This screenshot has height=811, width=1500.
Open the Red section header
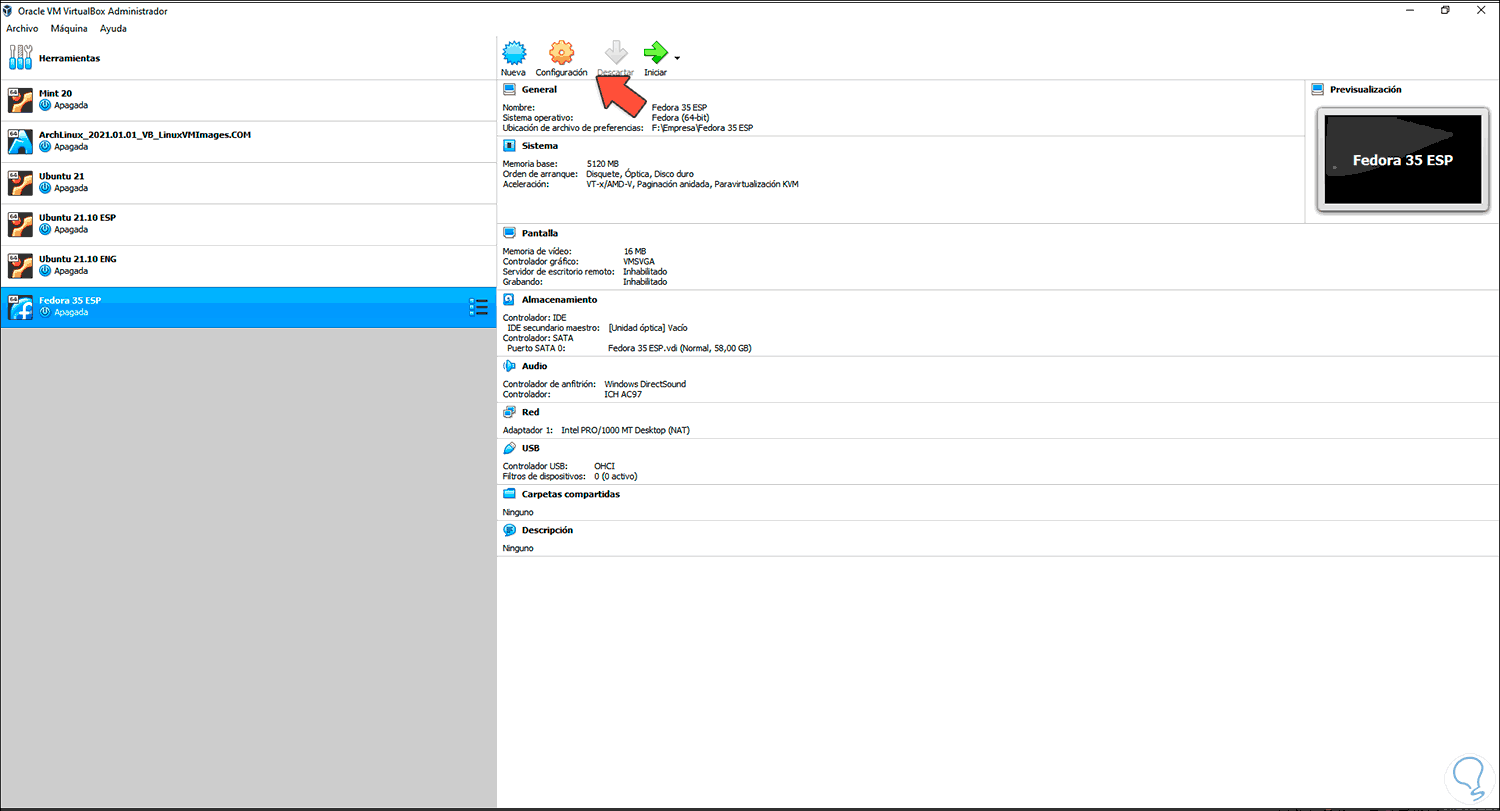click(x=530, y=411)
